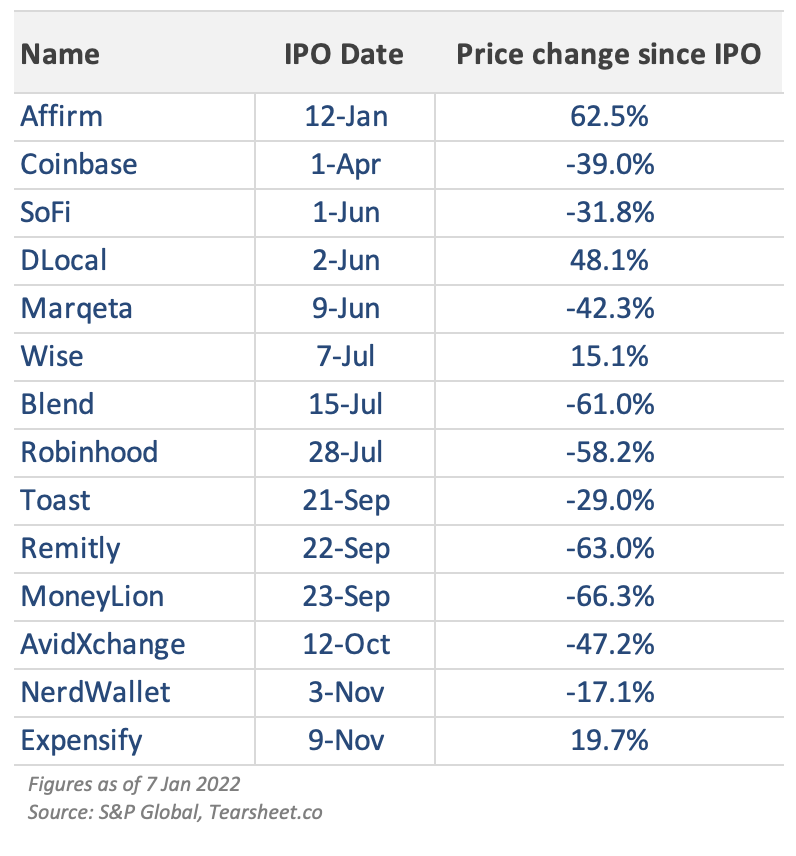Click Affirm's price change 62.5%
796x856 pixels.
[609, 117]
